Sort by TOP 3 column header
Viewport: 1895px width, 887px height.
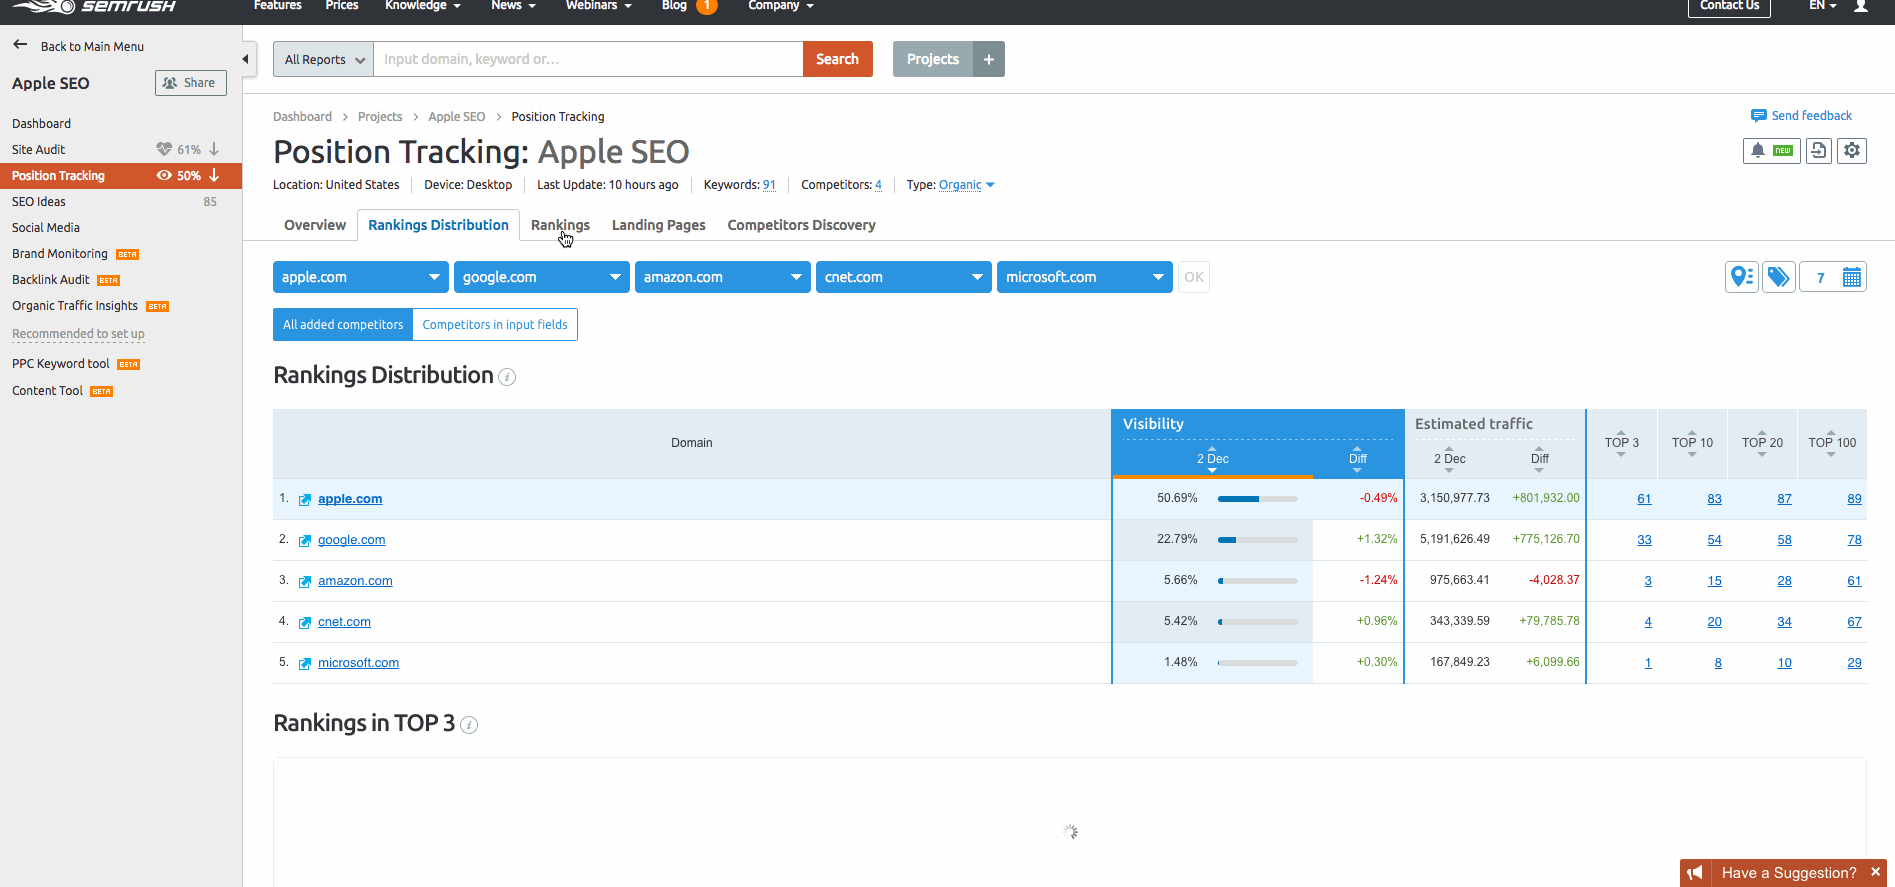point(1621,443)
